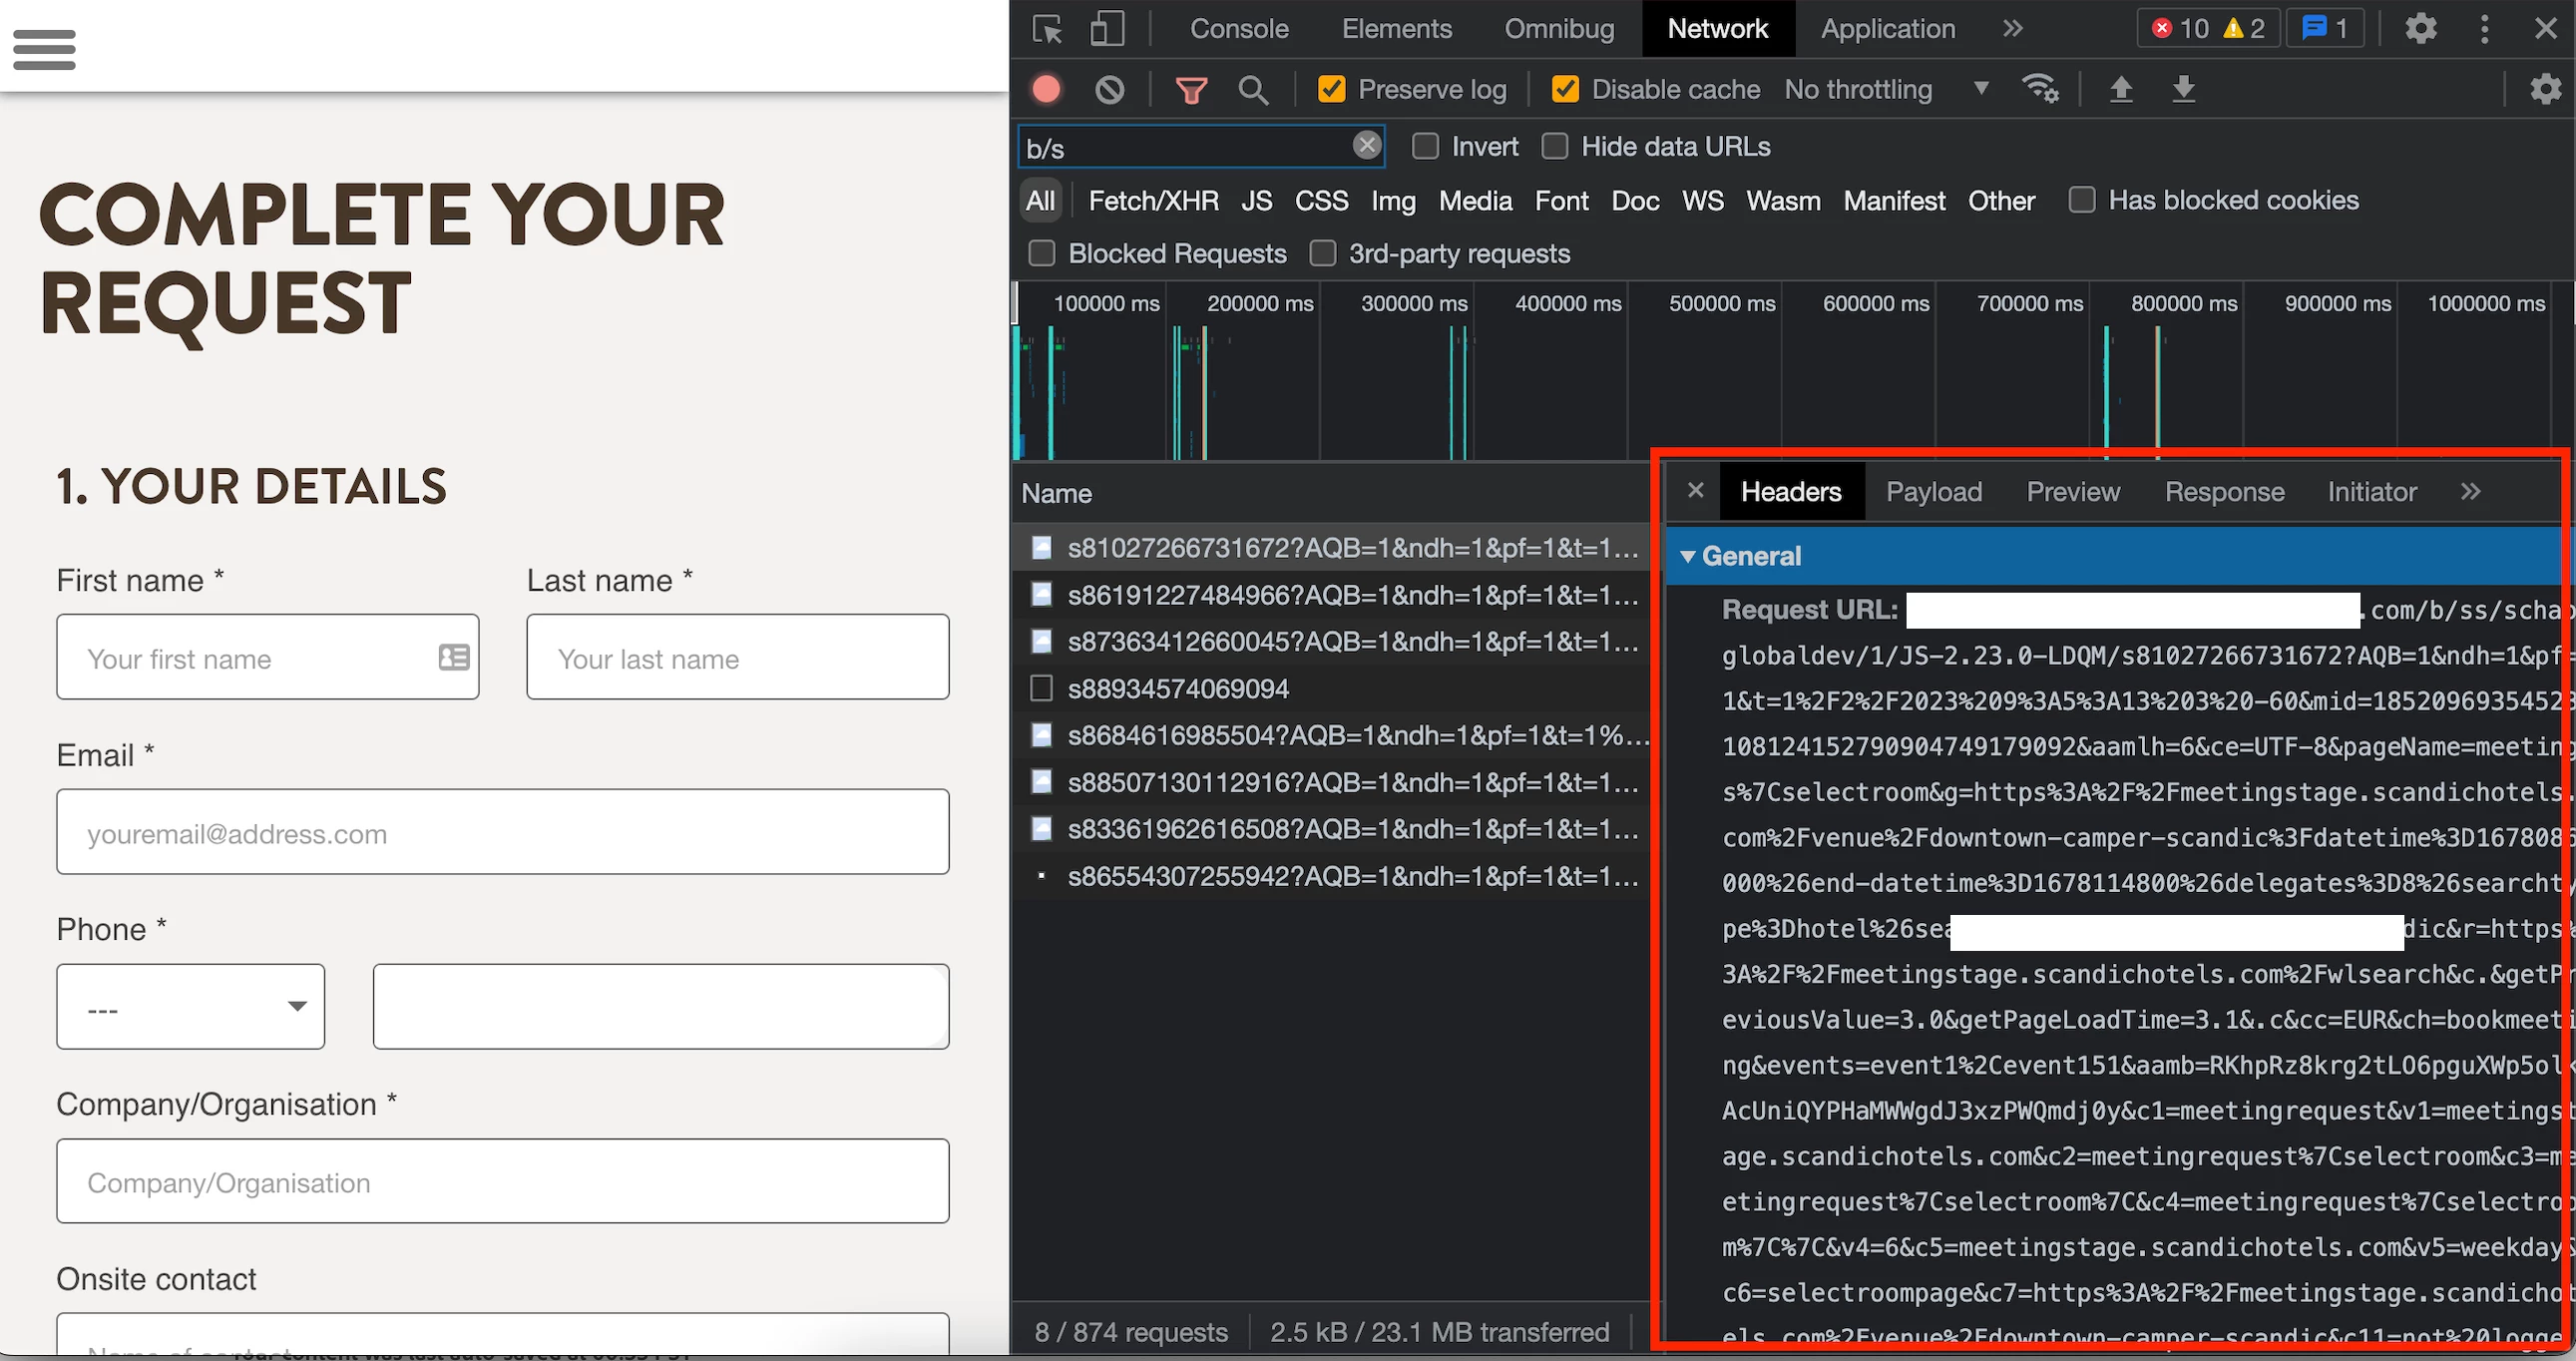Filter requests by Fetch/XHR

coord(1152,201)
